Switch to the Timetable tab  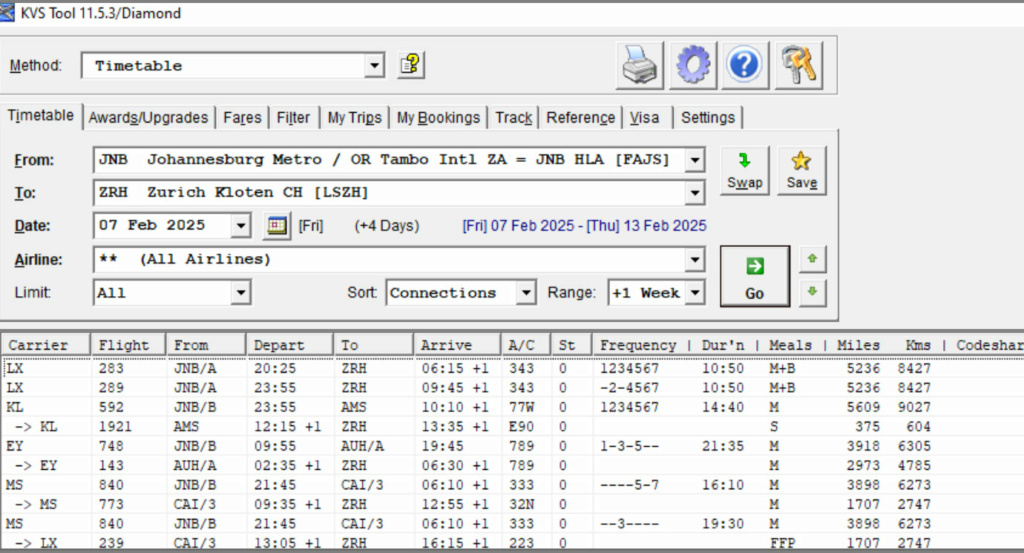pos(40,116)
